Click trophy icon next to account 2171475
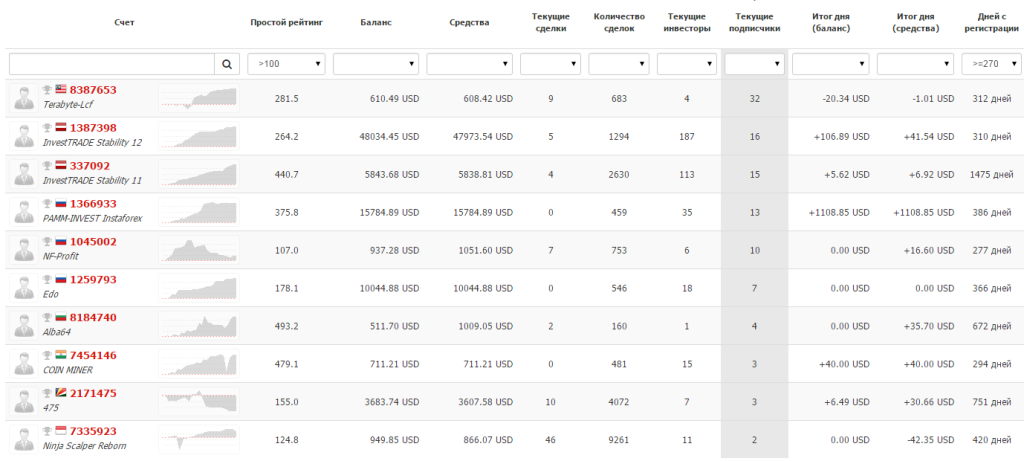The width and height of the screenshot is (1024, 461). [x=46, y=394]
